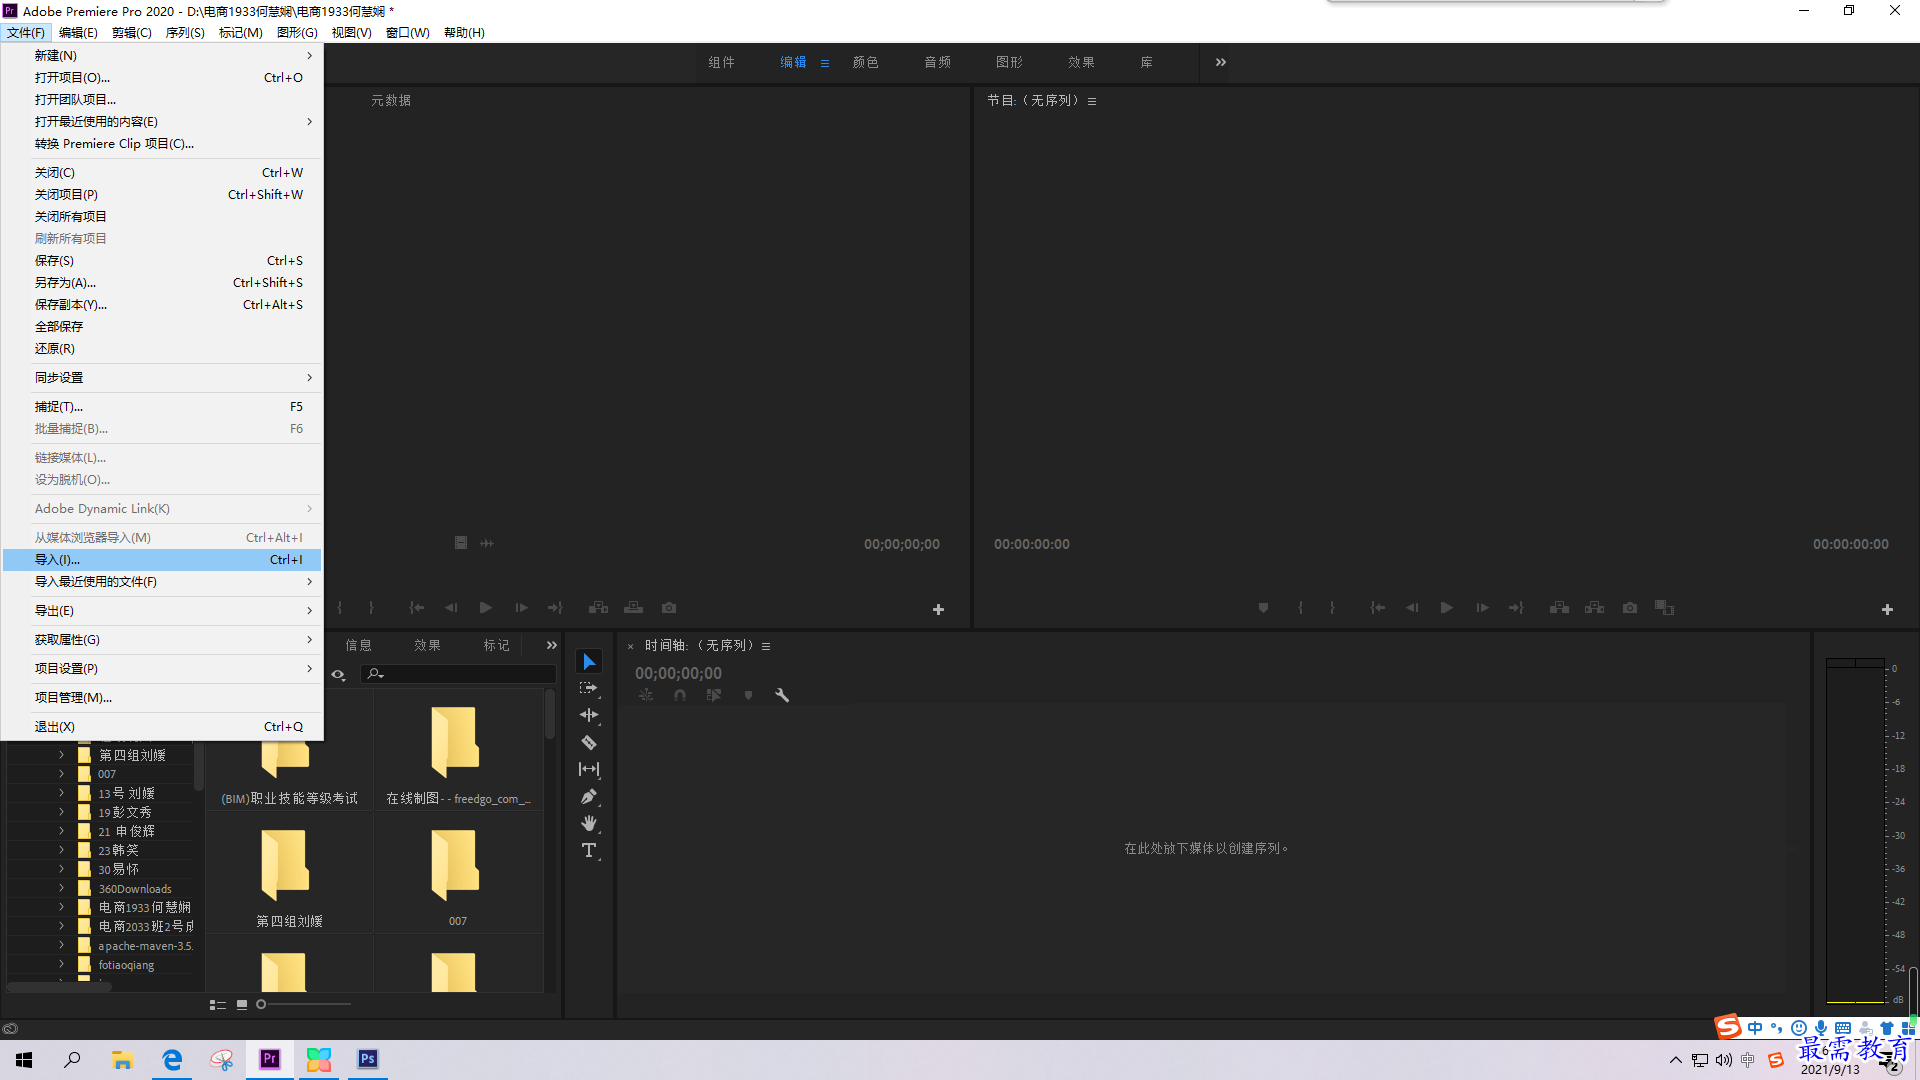The image size is (1920, 1080).
Task: Export frame from program monitor camera icon
Action: (1630, 608)
